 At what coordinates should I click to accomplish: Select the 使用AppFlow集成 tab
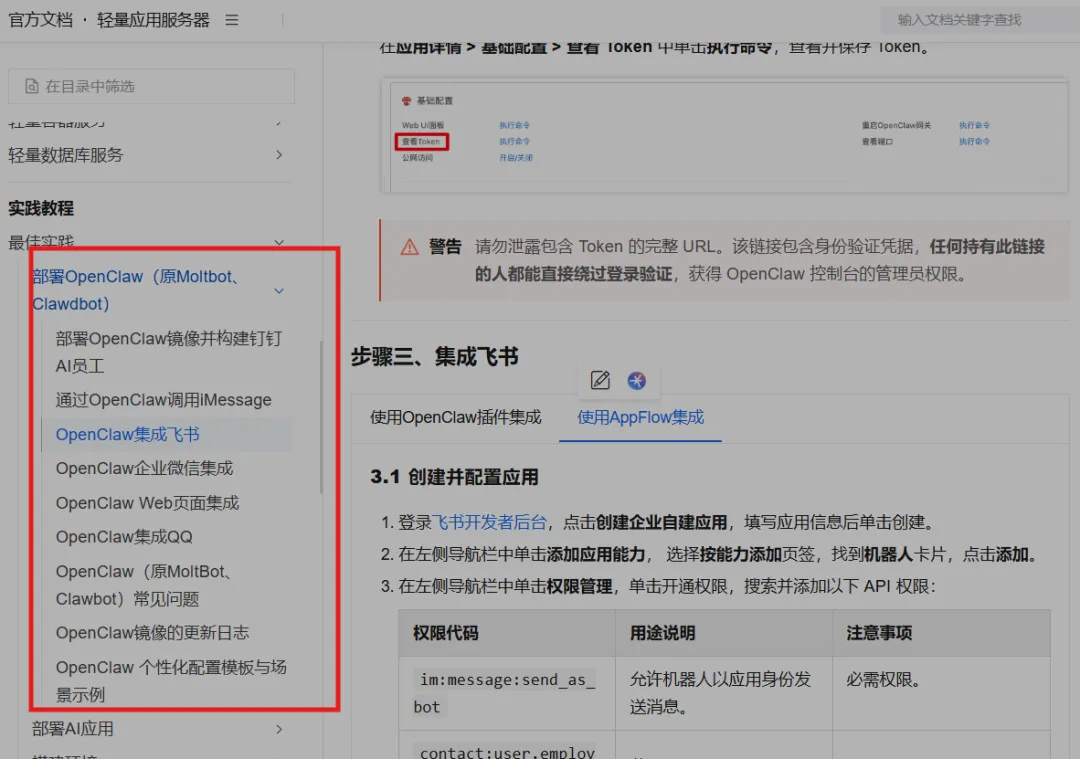[x=639, y=418]
